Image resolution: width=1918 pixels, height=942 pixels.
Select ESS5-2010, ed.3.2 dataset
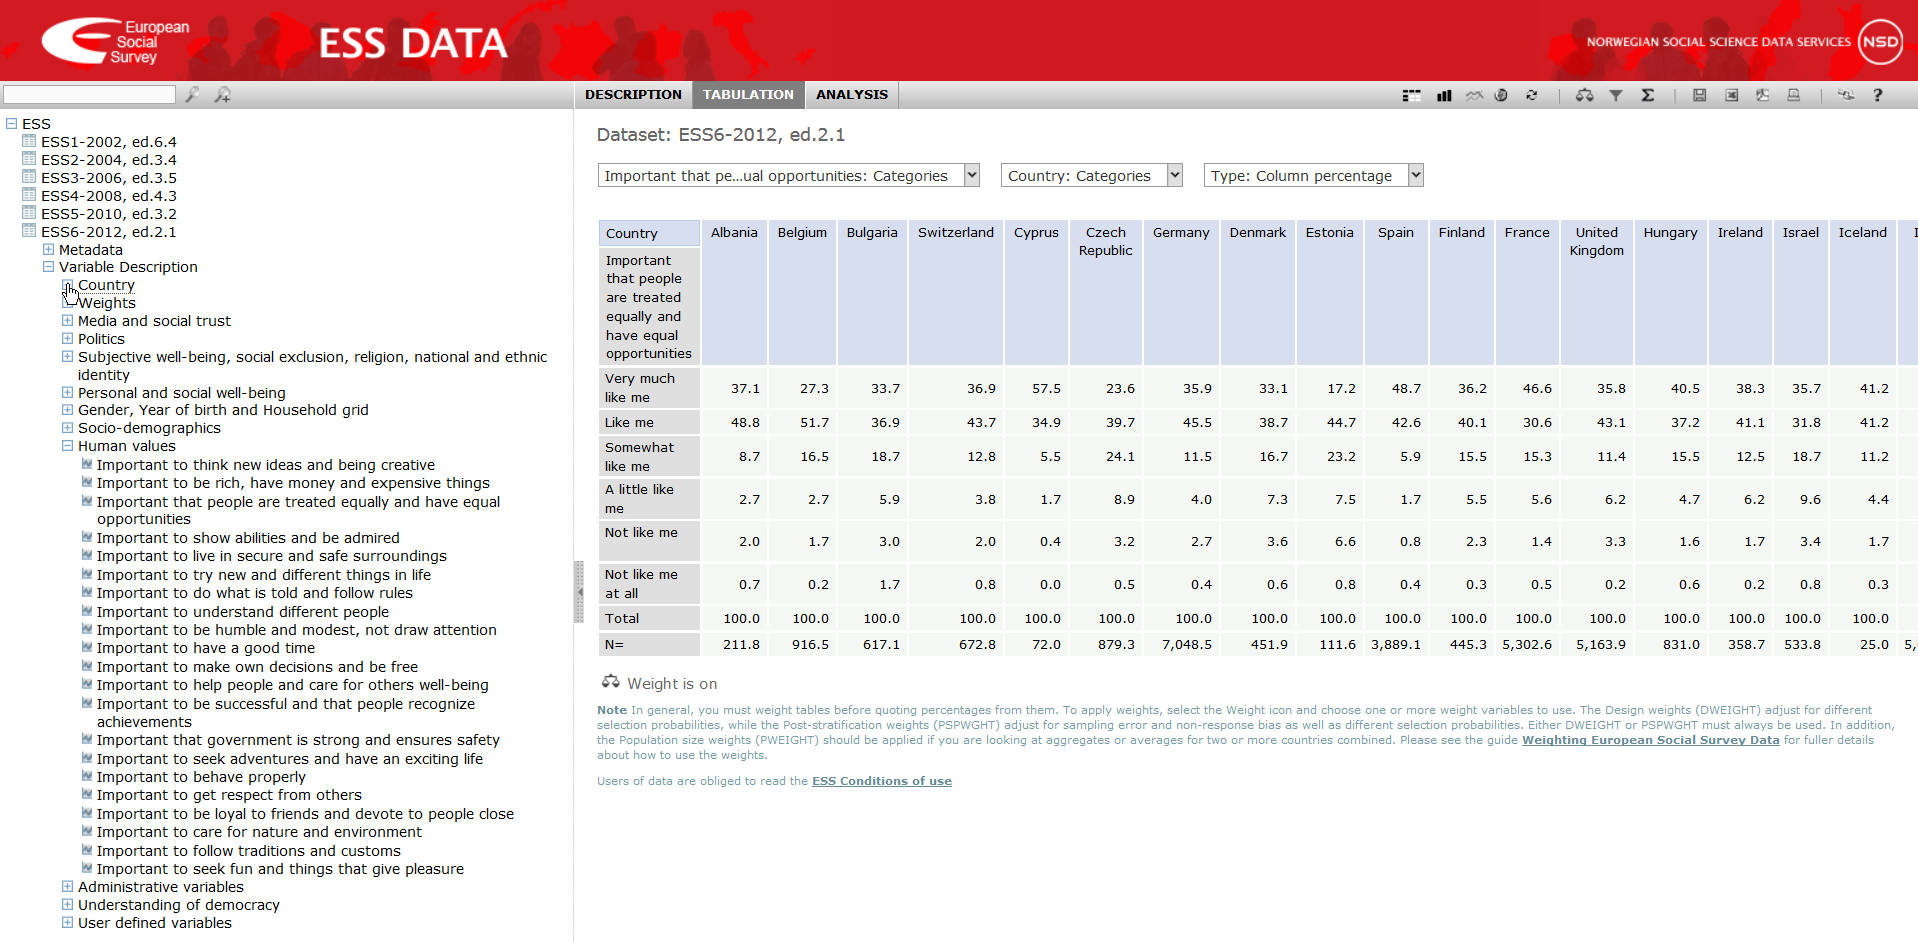108,213
